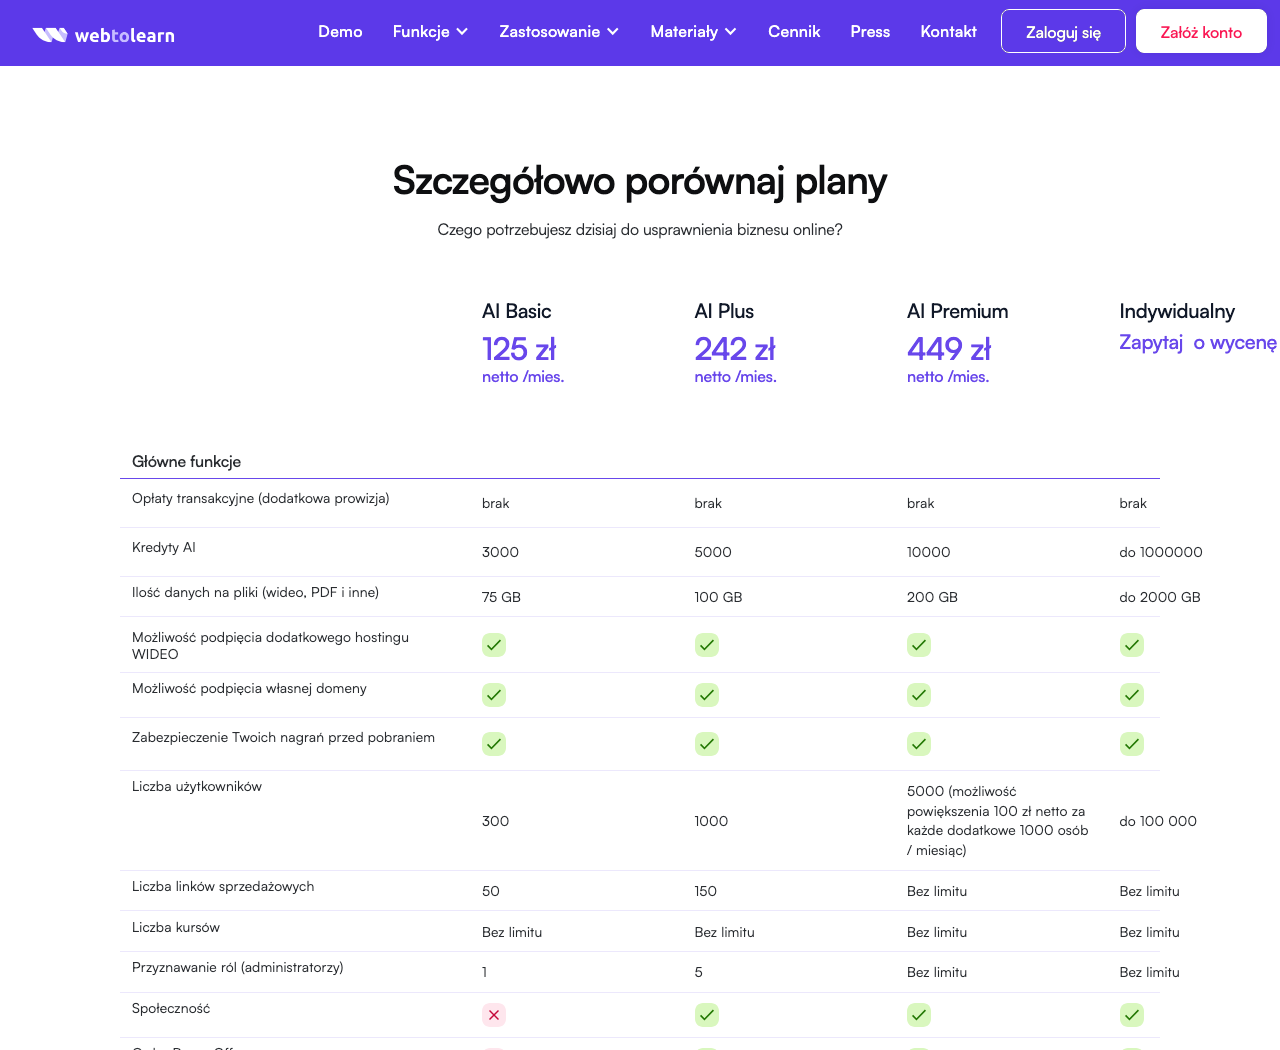Click the AI Premium checkmark in Społeczność row
Screen dimensions: 1280x1050
pos(919,1015)
